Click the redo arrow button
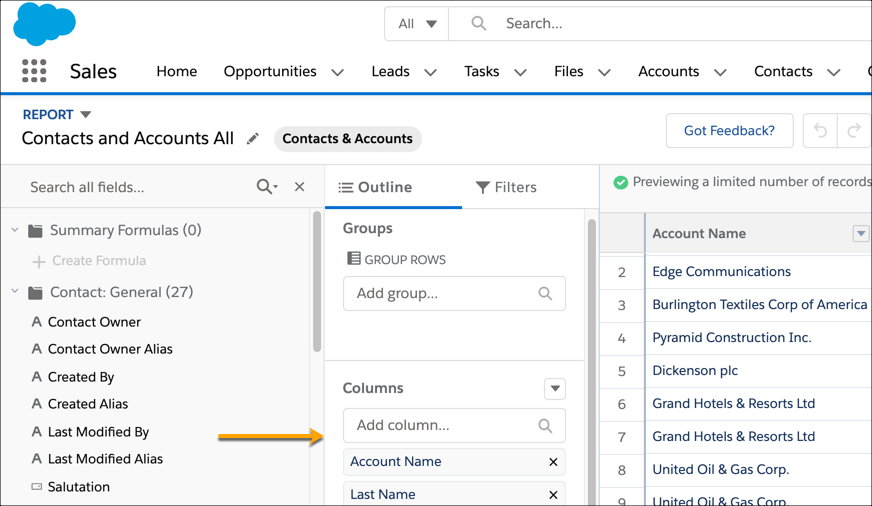 click(854, 131)
